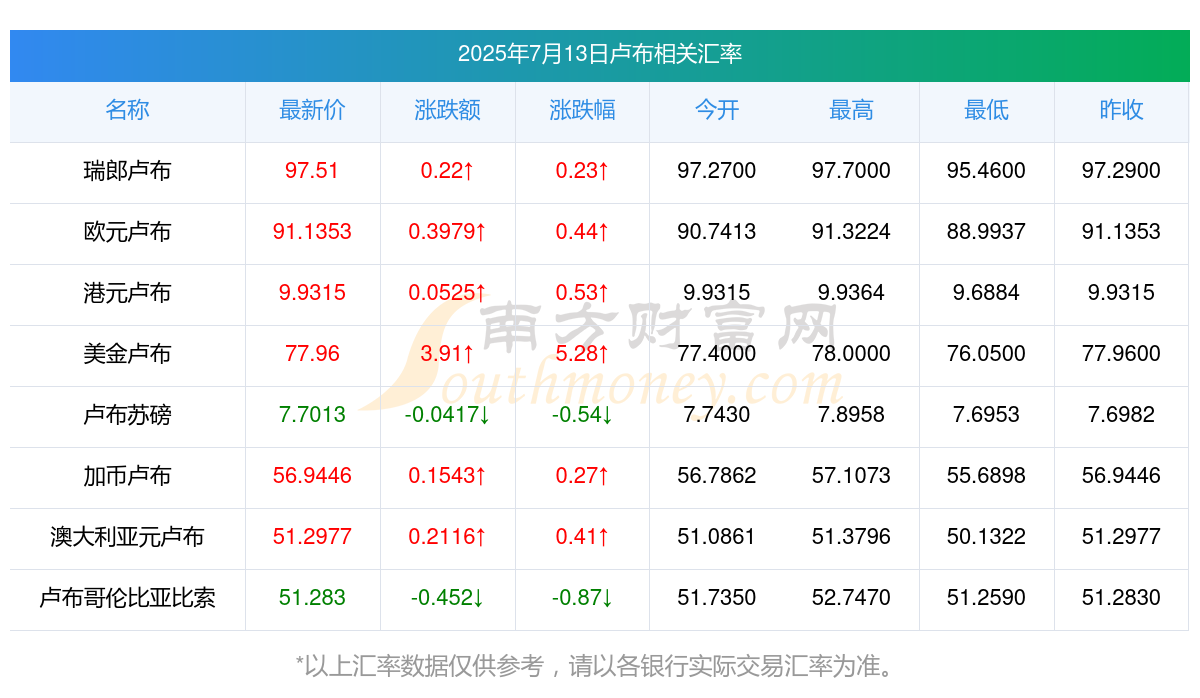
Task: Click change amount 3.91↑ in 美金卢布 row
Action: click(x=447, y=354)
